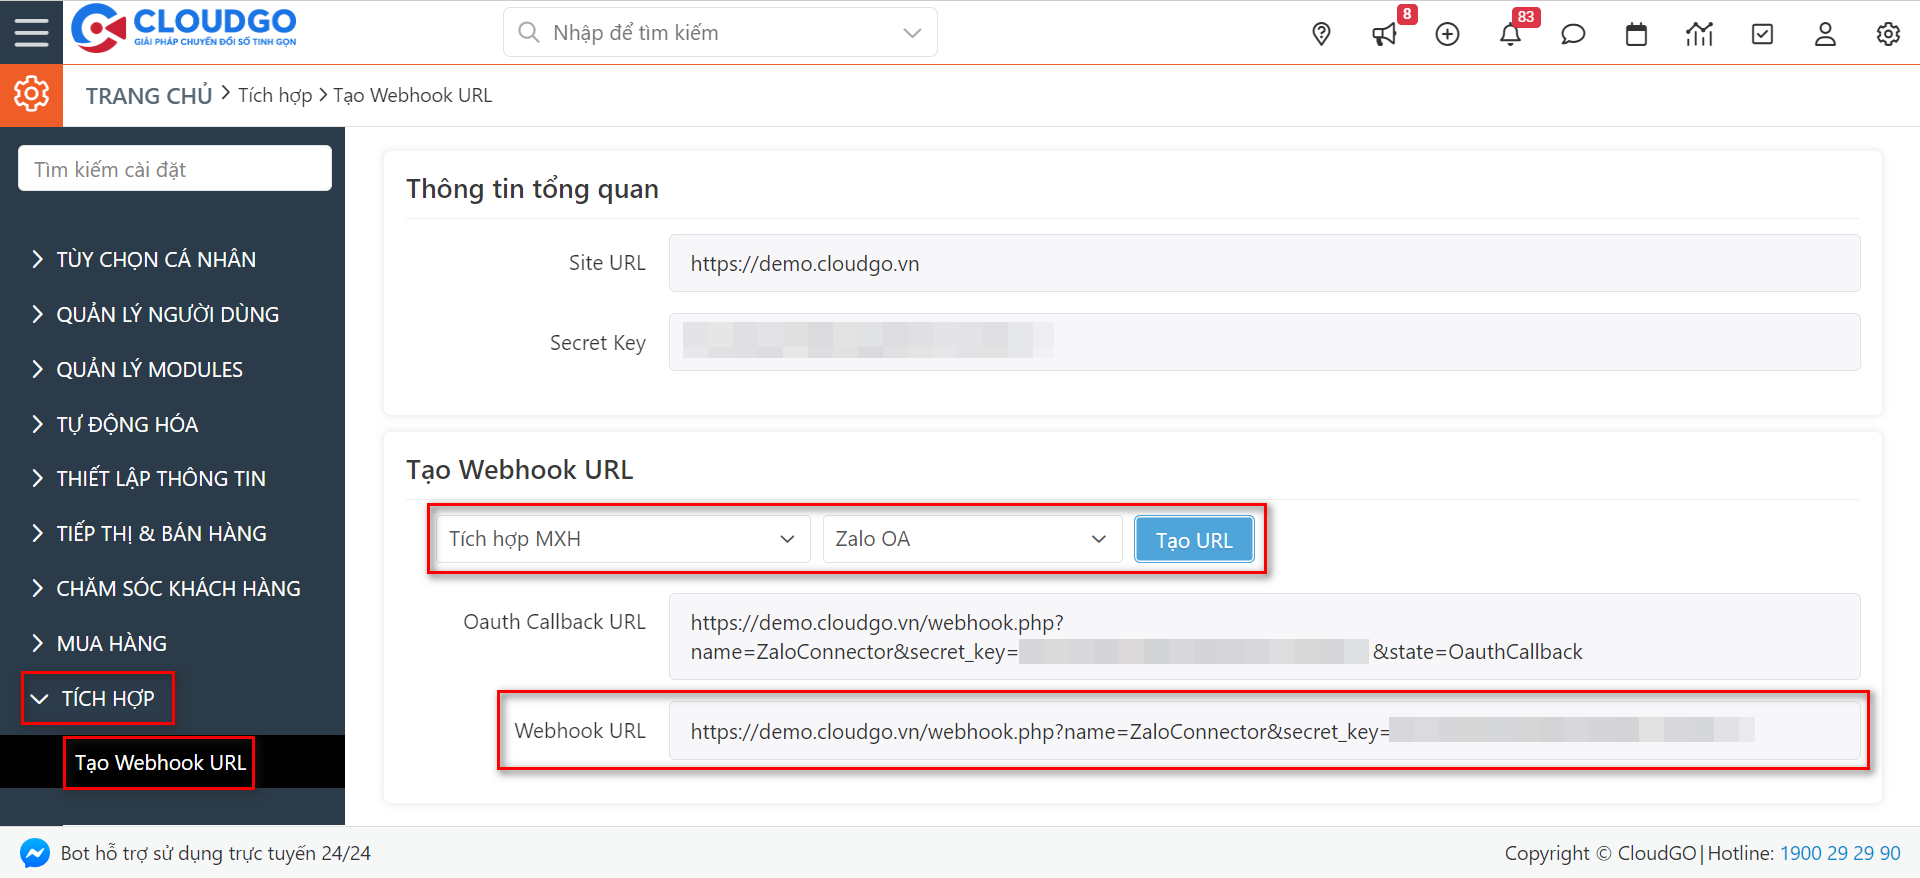This screenshot has width=1920, height=878.
Task: Click the quick create plus icon
Action: coord(1447,35)
